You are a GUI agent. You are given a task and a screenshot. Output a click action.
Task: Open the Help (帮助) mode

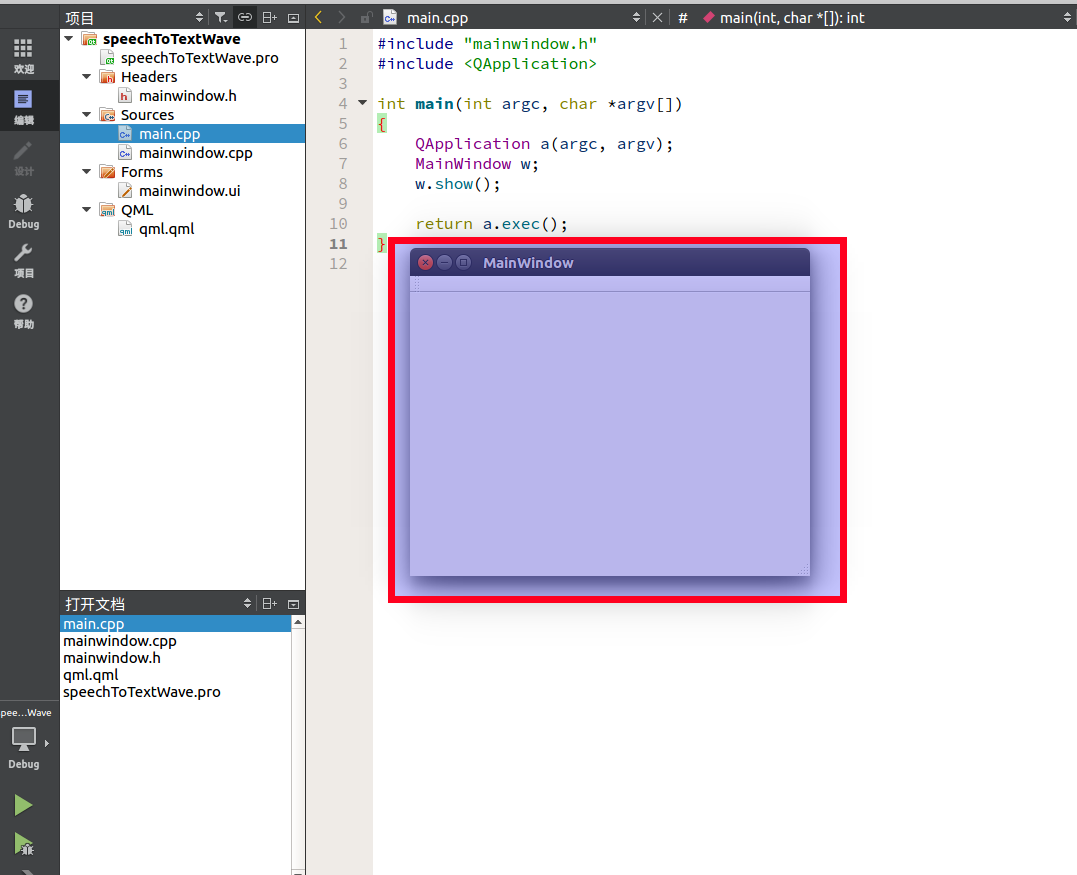point(23,311)
